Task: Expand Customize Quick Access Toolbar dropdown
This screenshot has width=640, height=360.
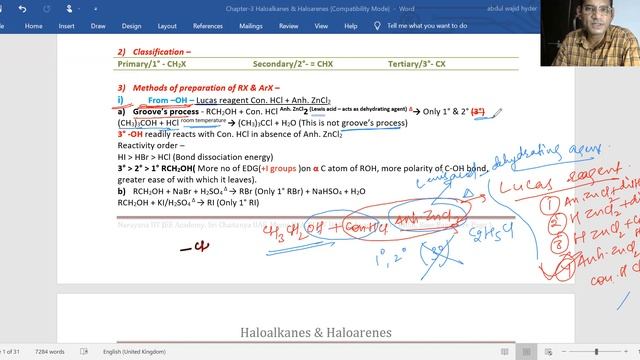Action: pyautogui.click(x=95, y=9)
